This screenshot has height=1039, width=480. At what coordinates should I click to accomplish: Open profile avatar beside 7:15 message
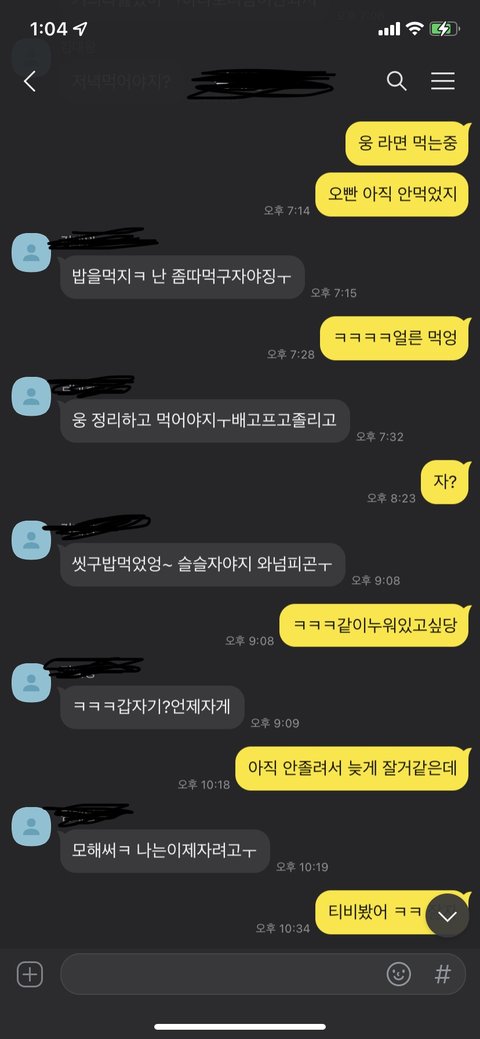[31, 252]
